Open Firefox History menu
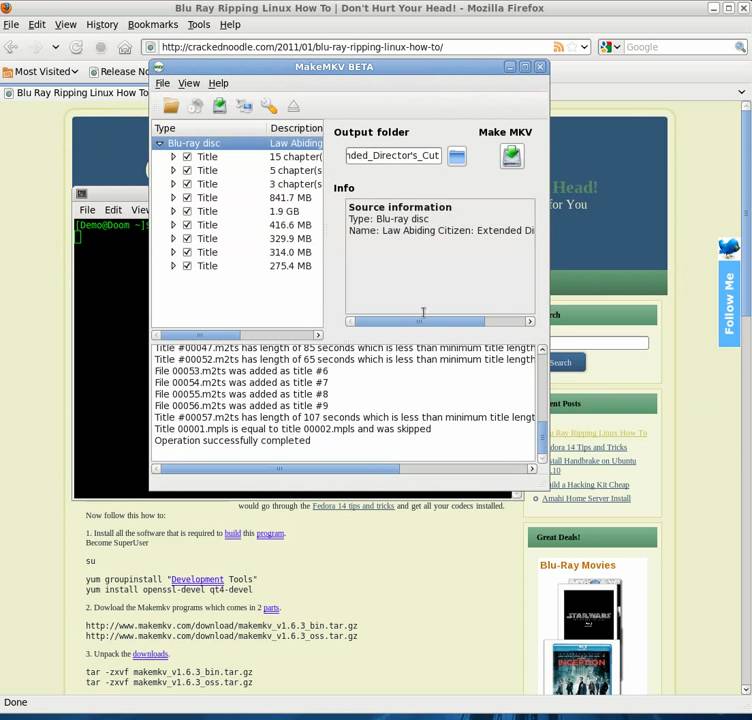 (102, 24)
